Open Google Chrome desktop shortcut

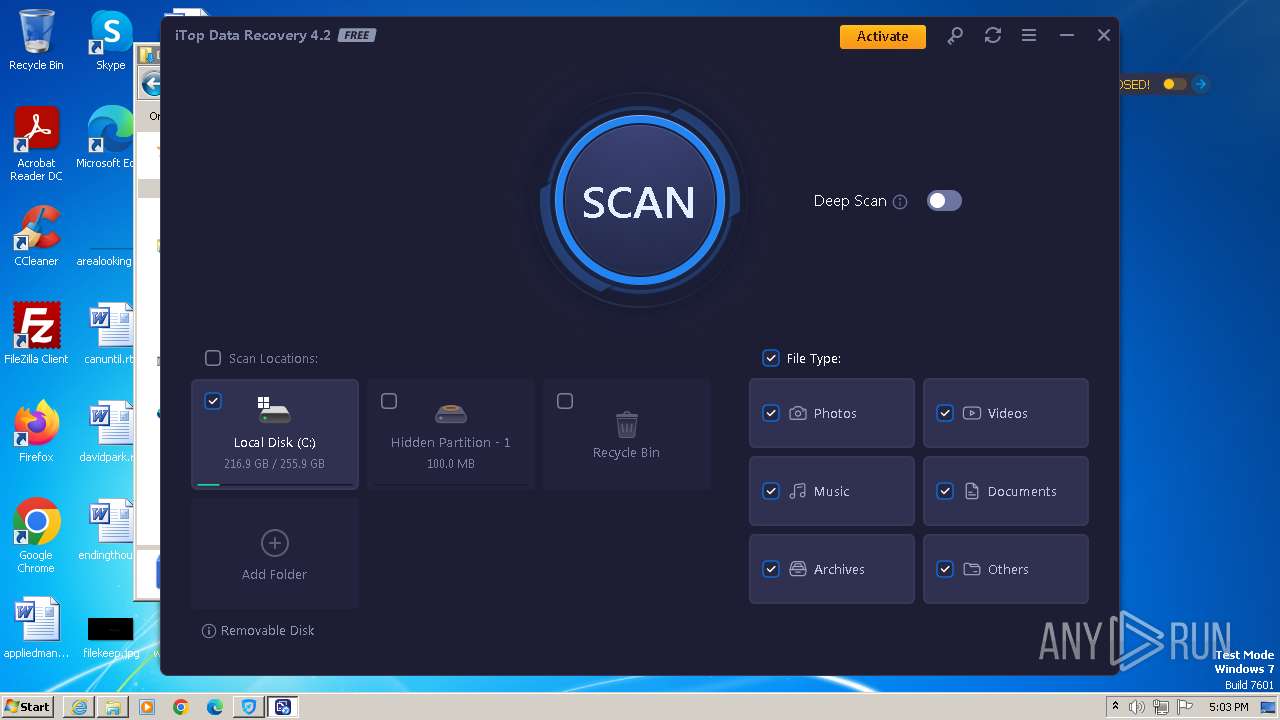[36, 537]
